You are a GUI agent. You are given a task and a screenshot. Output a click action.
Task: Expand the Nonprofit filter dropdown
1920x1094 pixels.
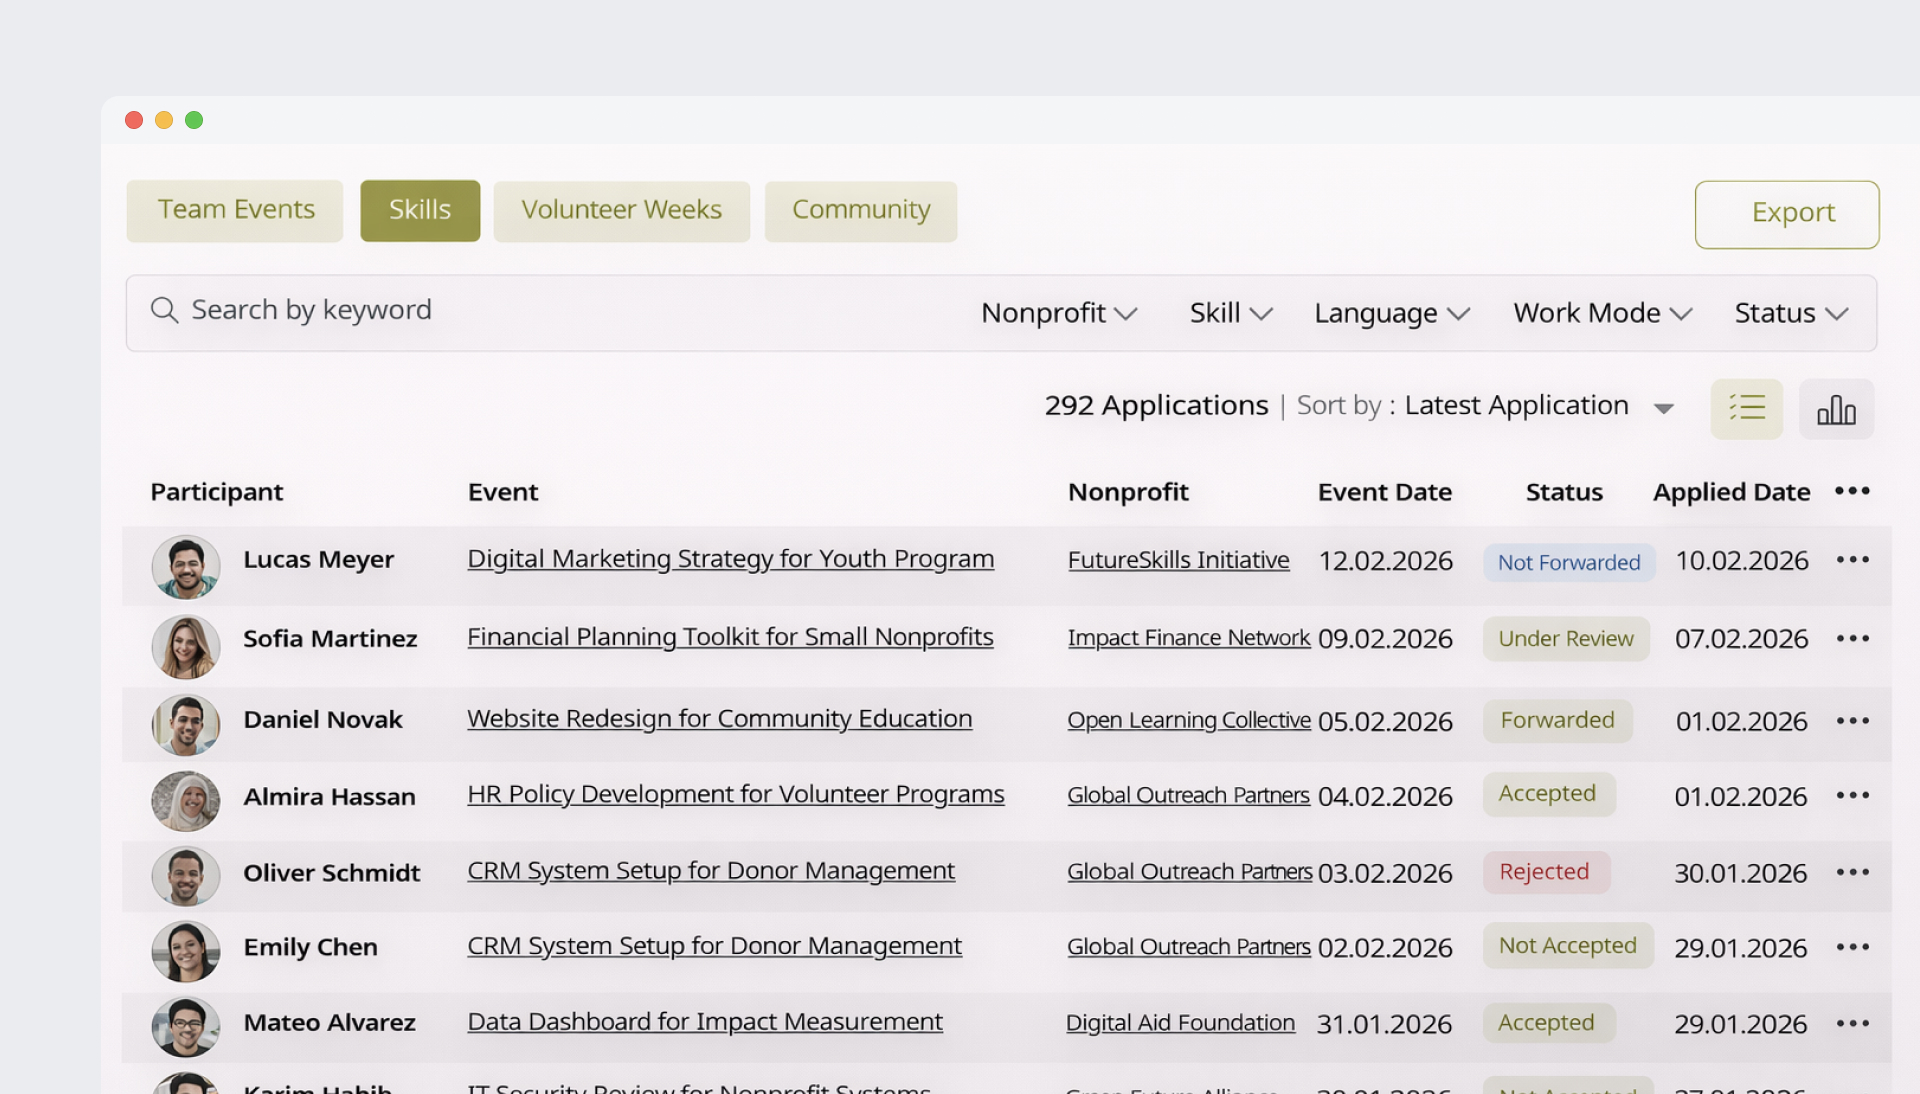(x=1059, y=313)
